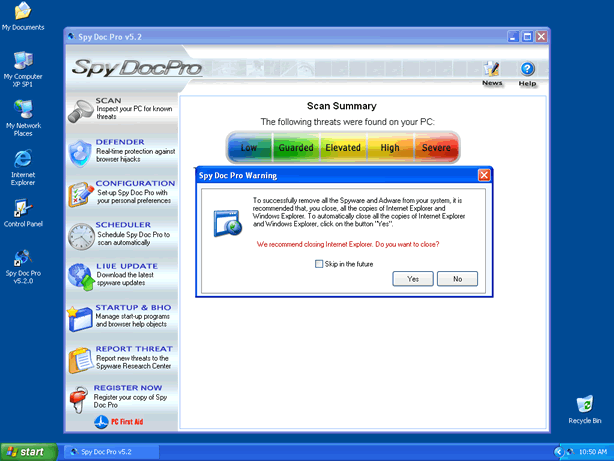Select the Configuration icon in sidebar
This screenshot has width=614, height=461.
click(x=80, y=194)
